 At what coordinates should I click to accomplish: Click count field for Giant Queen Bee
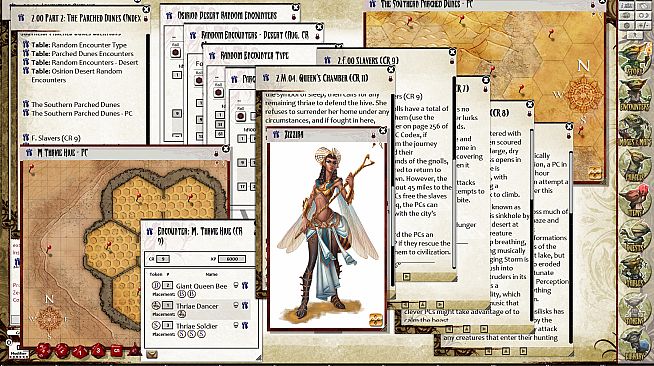pos(167,286)
